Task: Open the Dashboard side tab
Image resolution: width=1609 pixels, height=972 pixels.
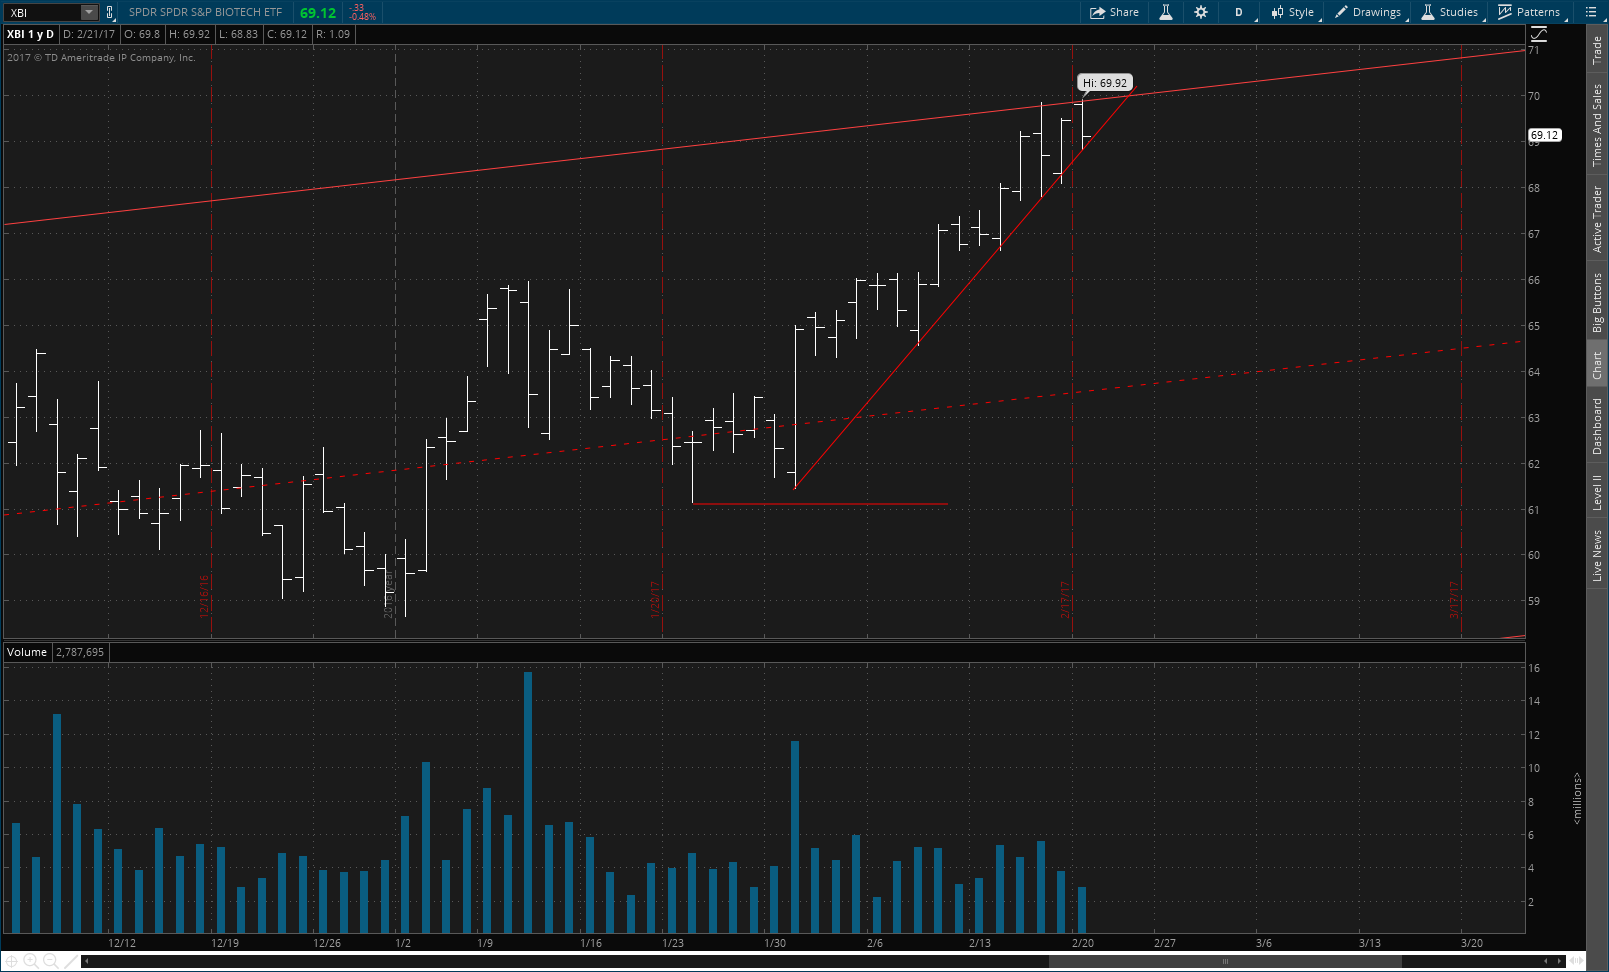Action: tap(1597, 426)
